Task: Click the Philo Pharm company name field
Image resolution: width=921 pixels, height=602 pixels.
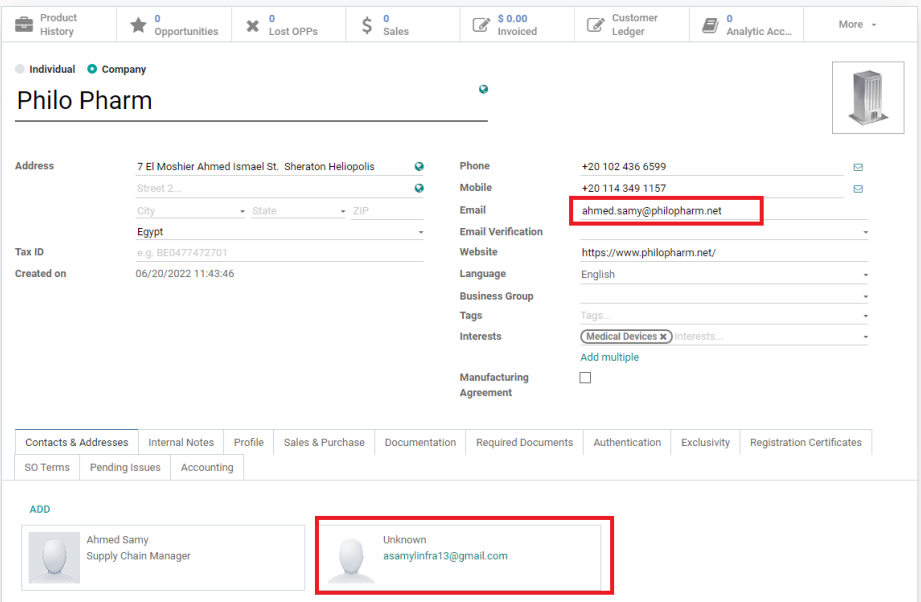Action: click(x=251, y=100)
